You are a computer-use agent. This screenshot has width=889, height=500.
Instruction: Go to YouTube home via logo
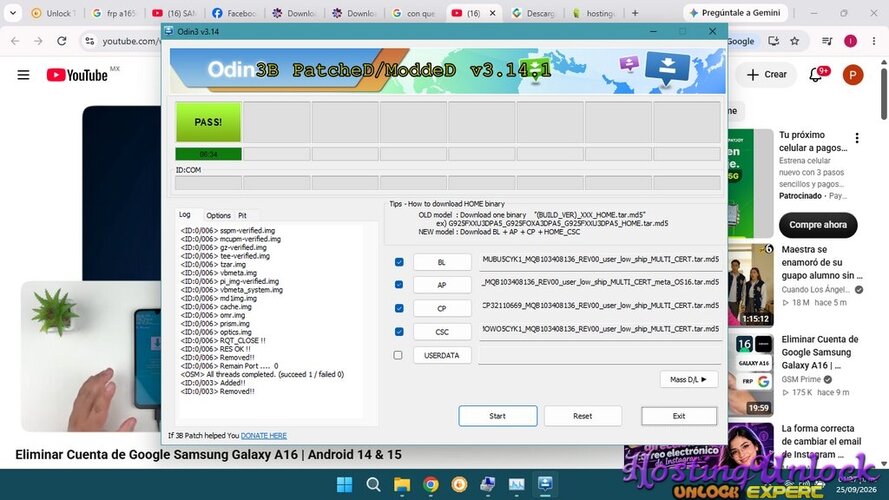pyautogui.click(x=77, y=75)
